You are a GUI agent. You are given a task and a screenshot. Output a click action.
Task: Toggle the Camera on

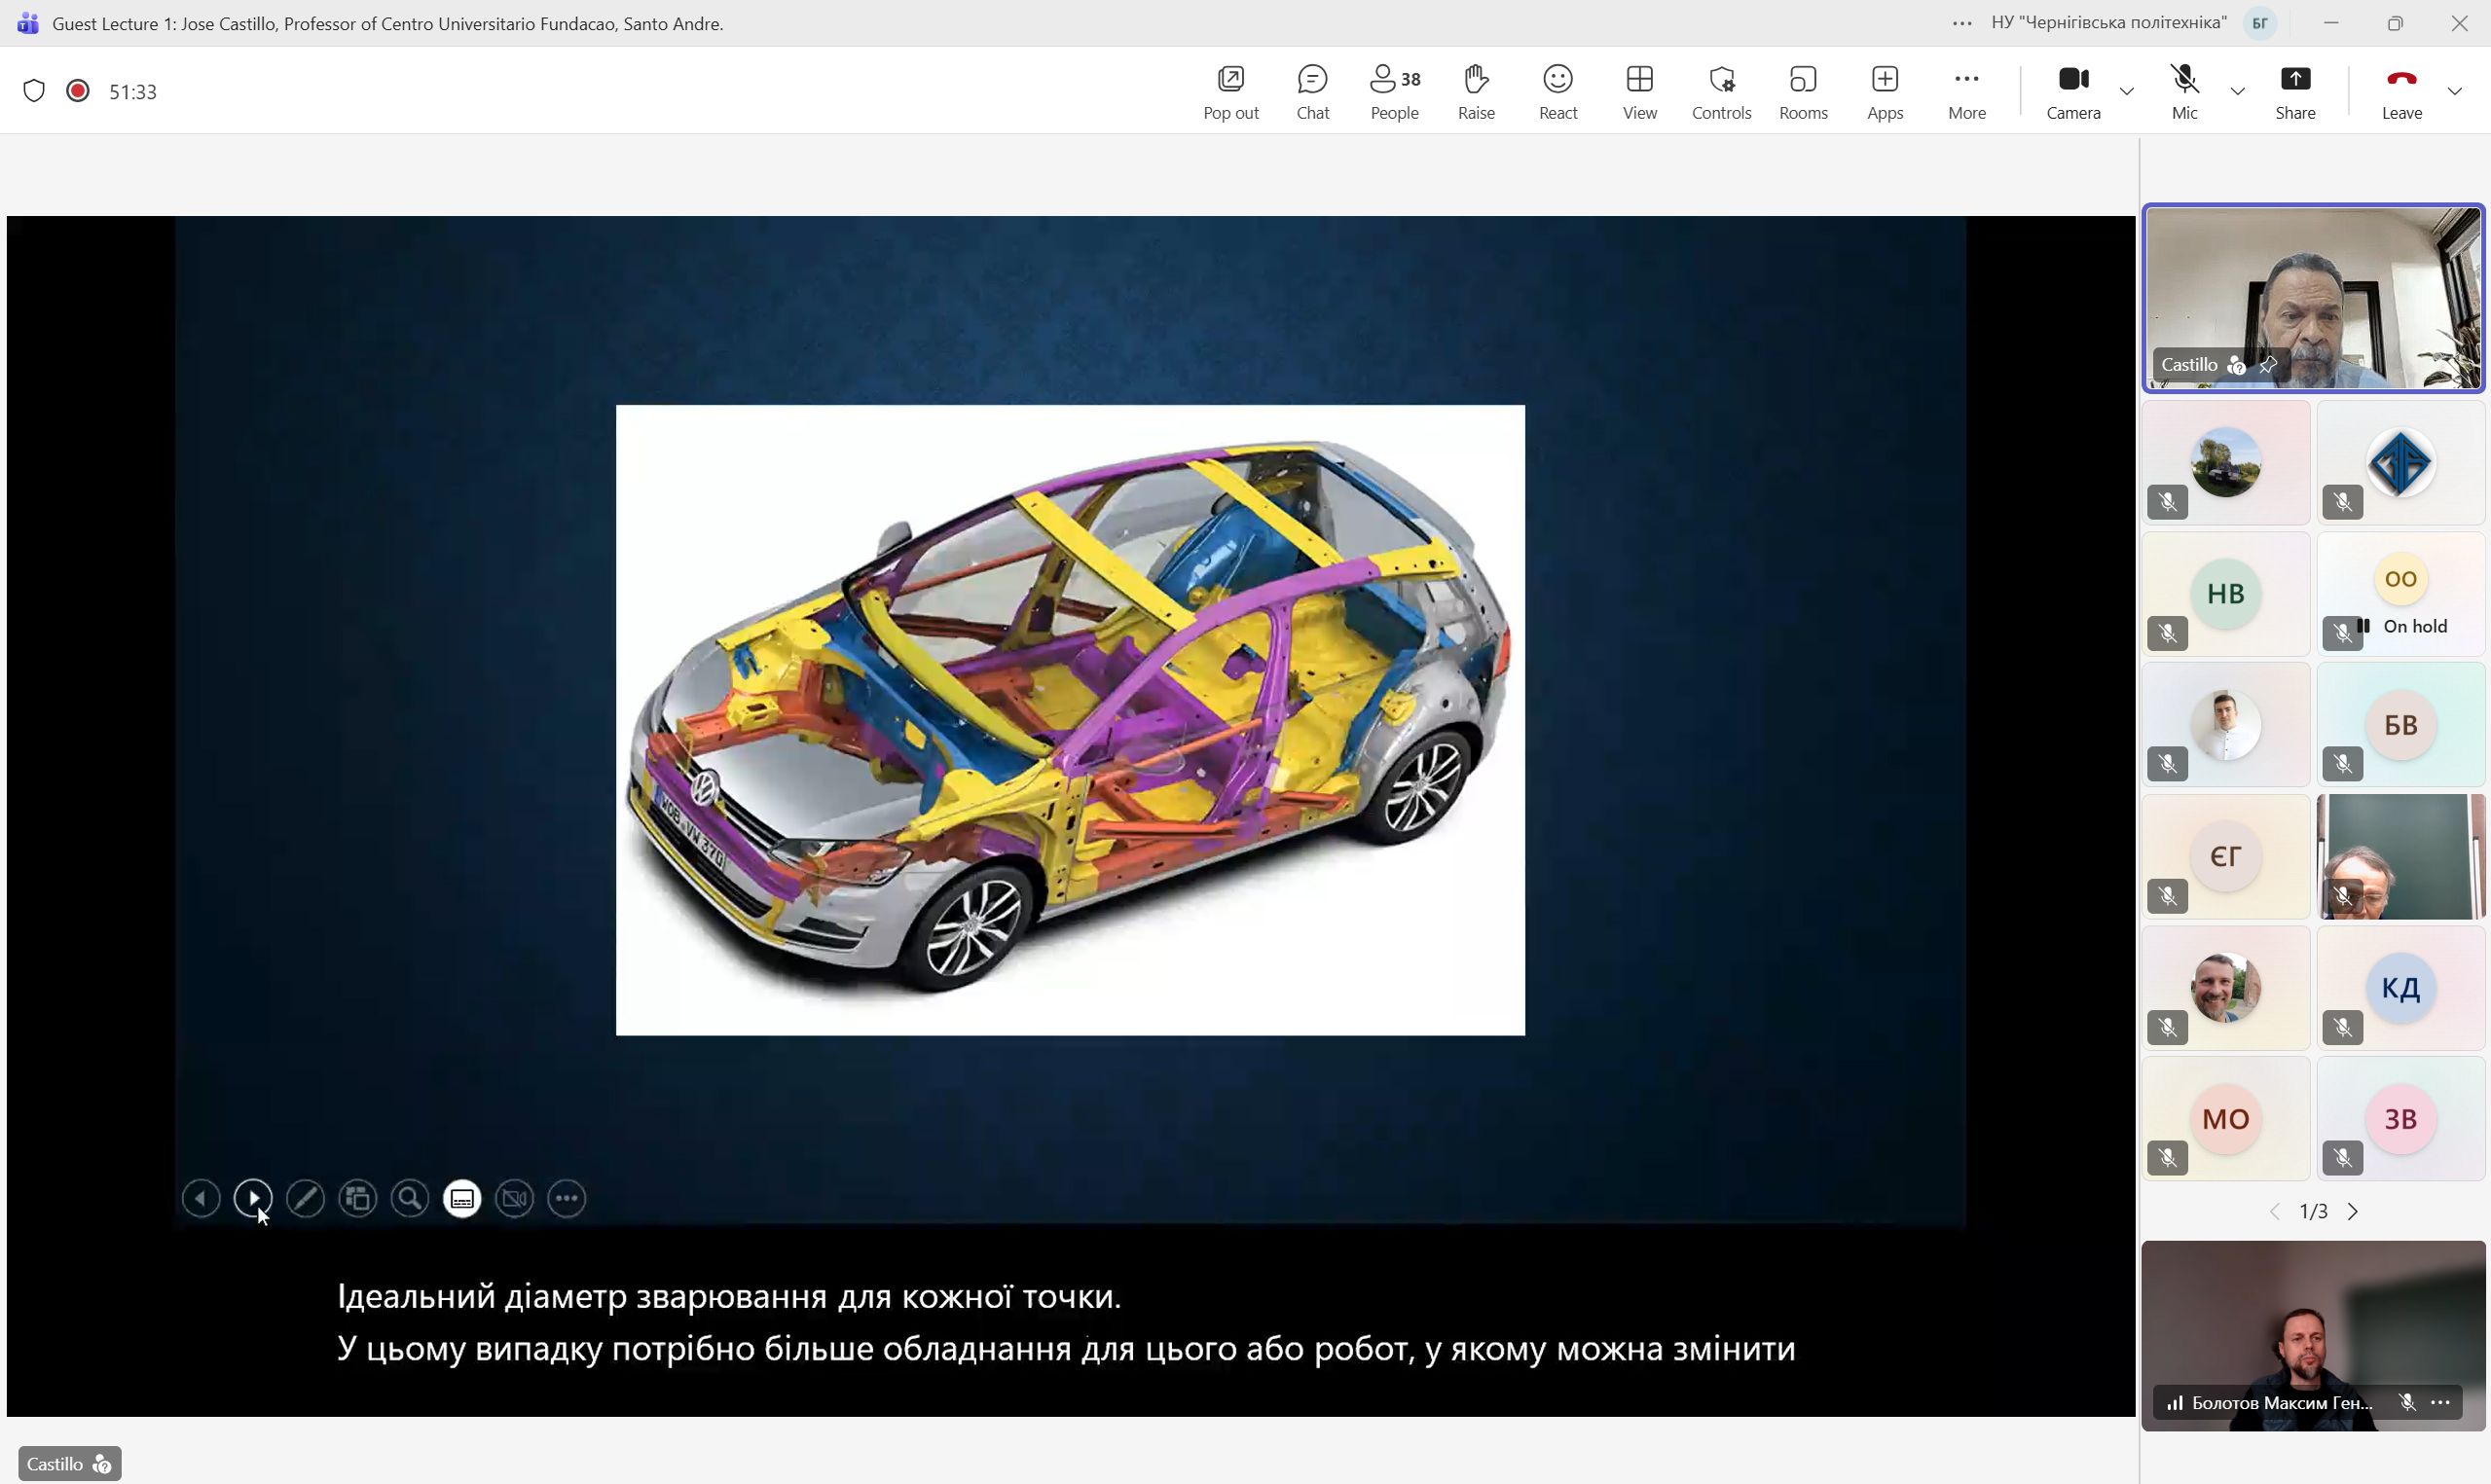coord(2072,91)
